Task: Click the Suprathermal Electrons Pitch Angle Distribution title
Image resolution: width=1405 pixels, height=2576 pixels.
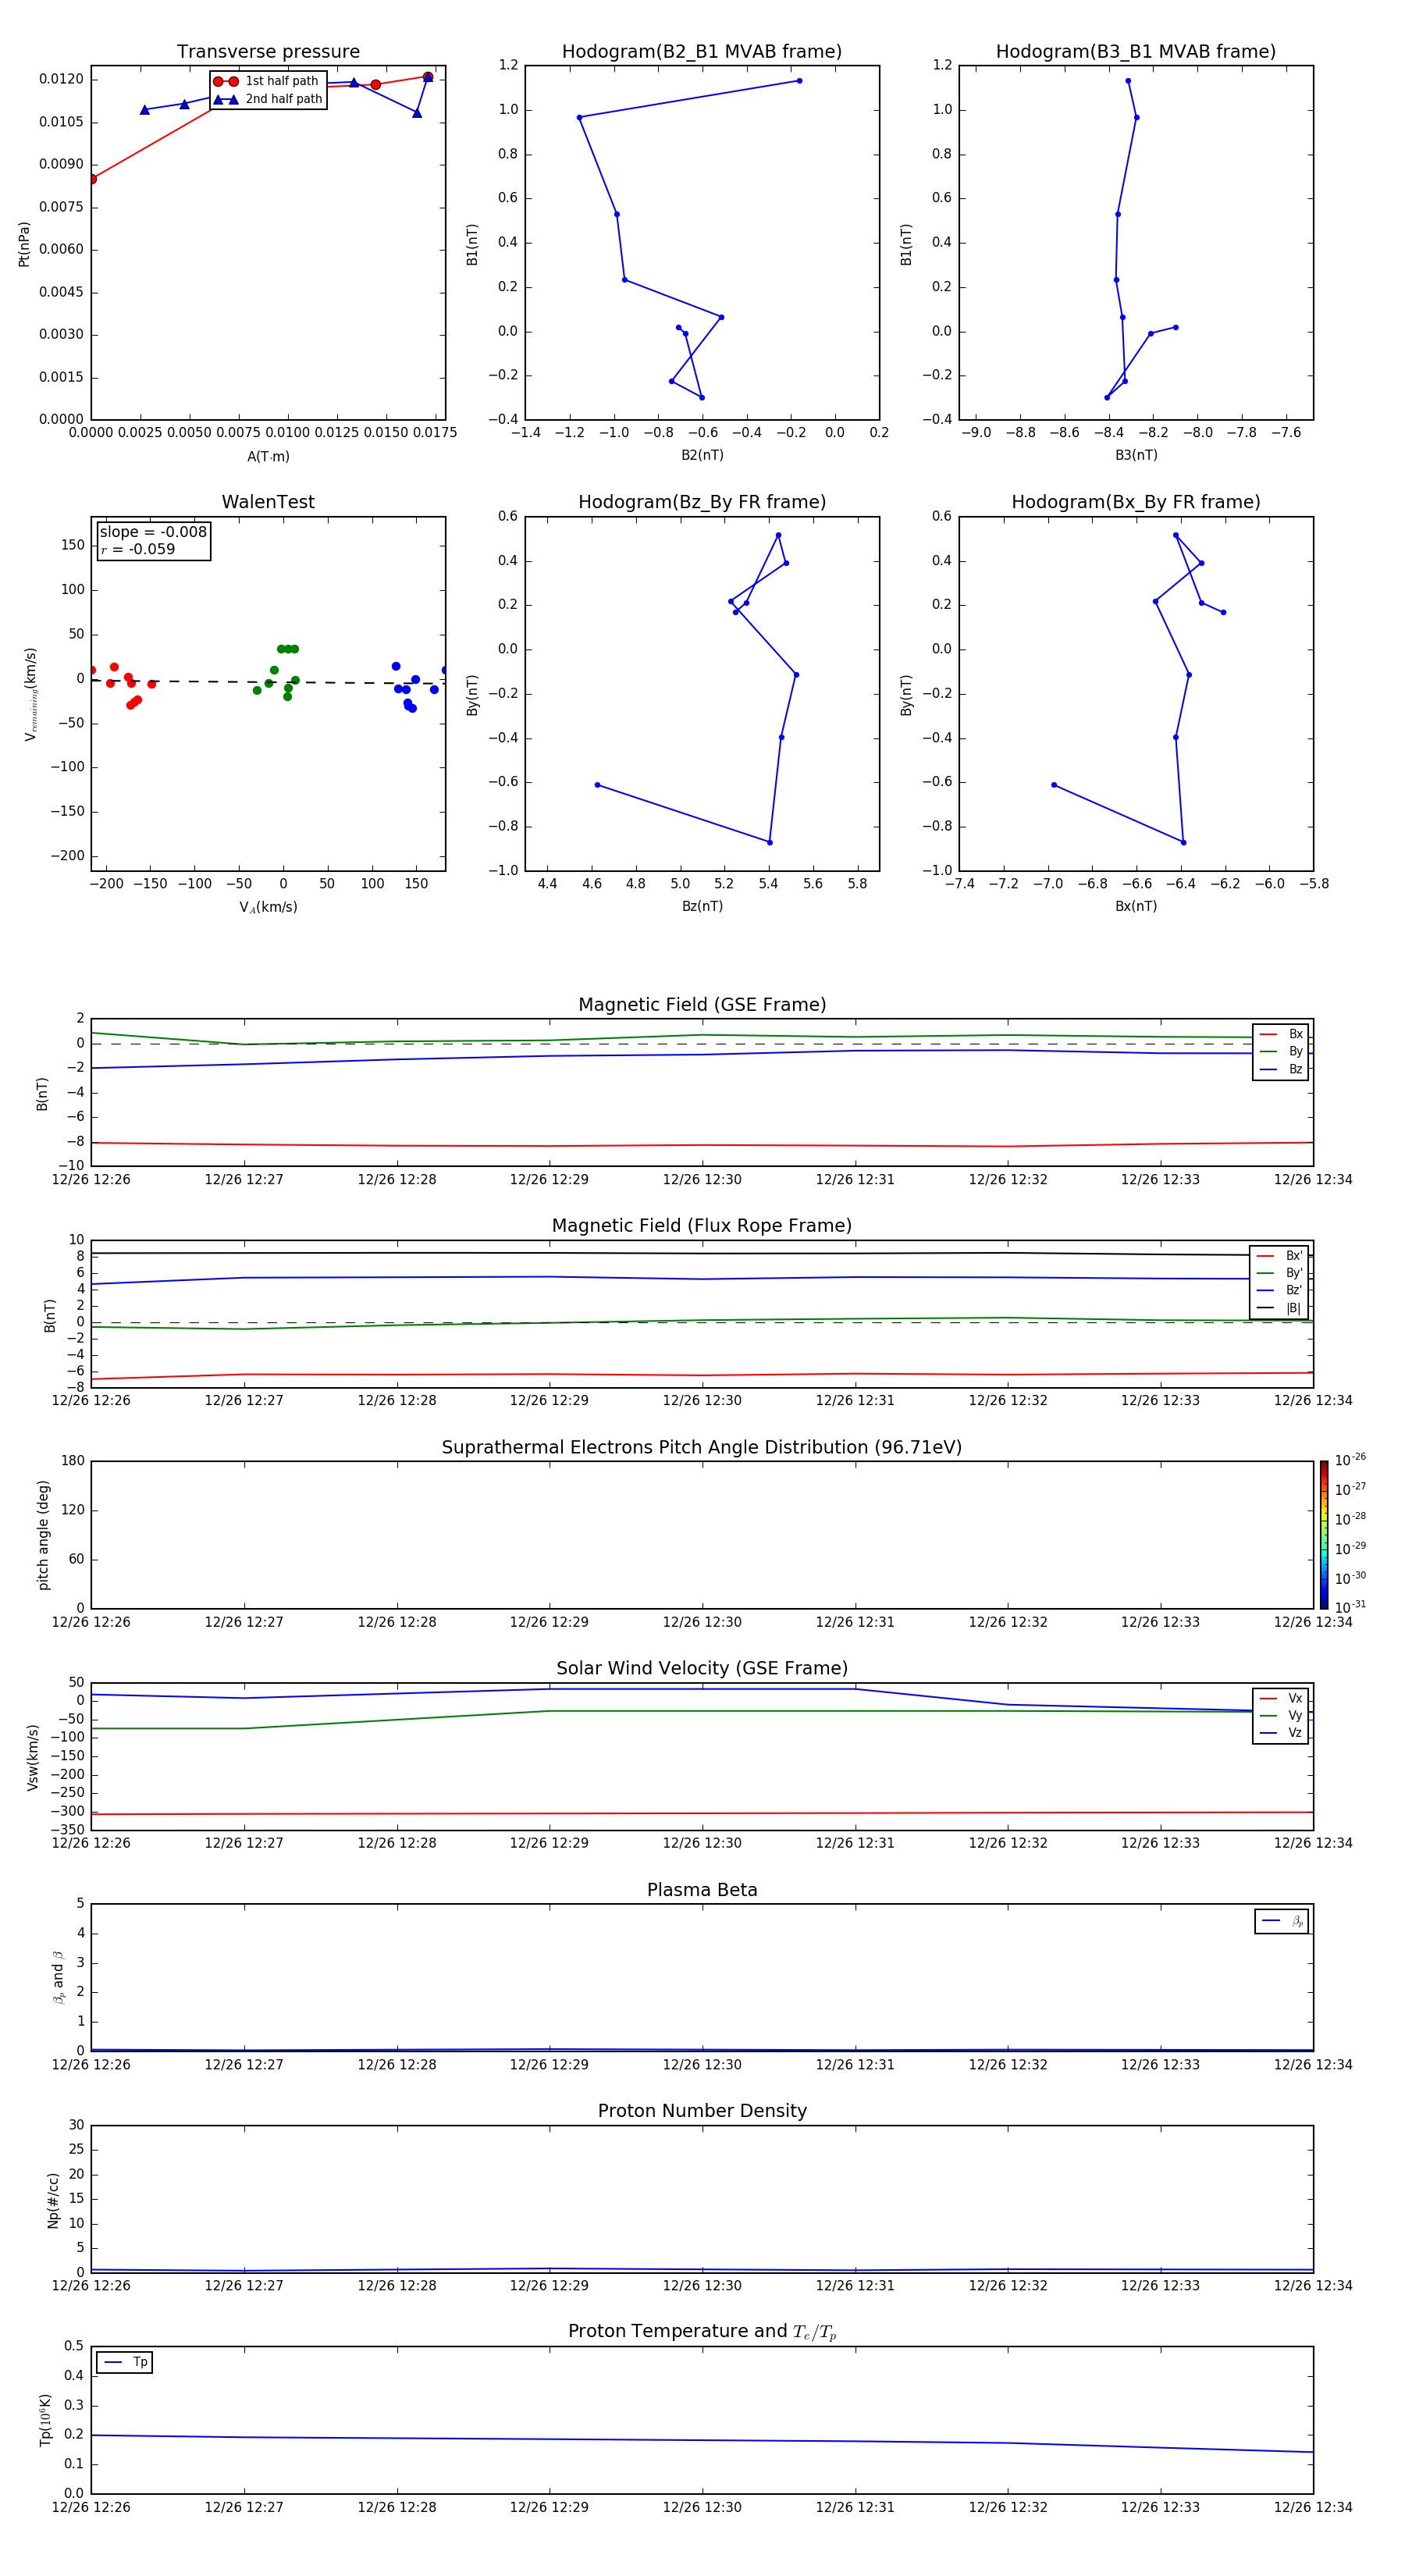Action: coord(702,1448)
